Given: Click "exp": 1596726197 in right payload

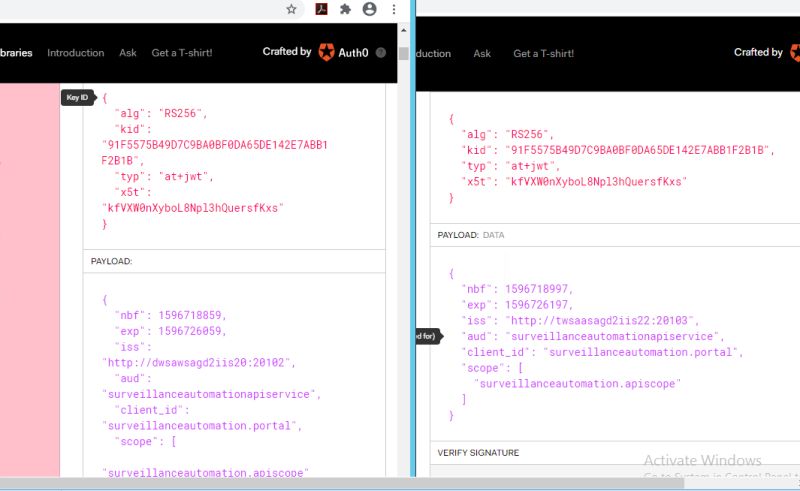Looking at the screenshot, I should [x=517, y=305].
